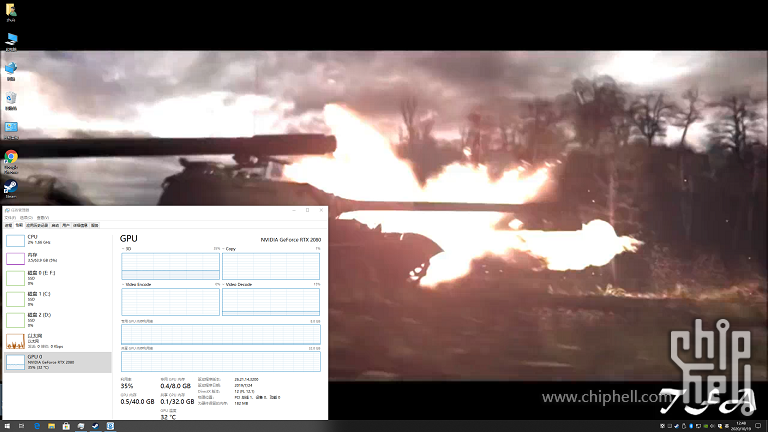768x432 pixels.
Task: Click the shared GPU memory usage graph
Action: [x=221, y=361]
